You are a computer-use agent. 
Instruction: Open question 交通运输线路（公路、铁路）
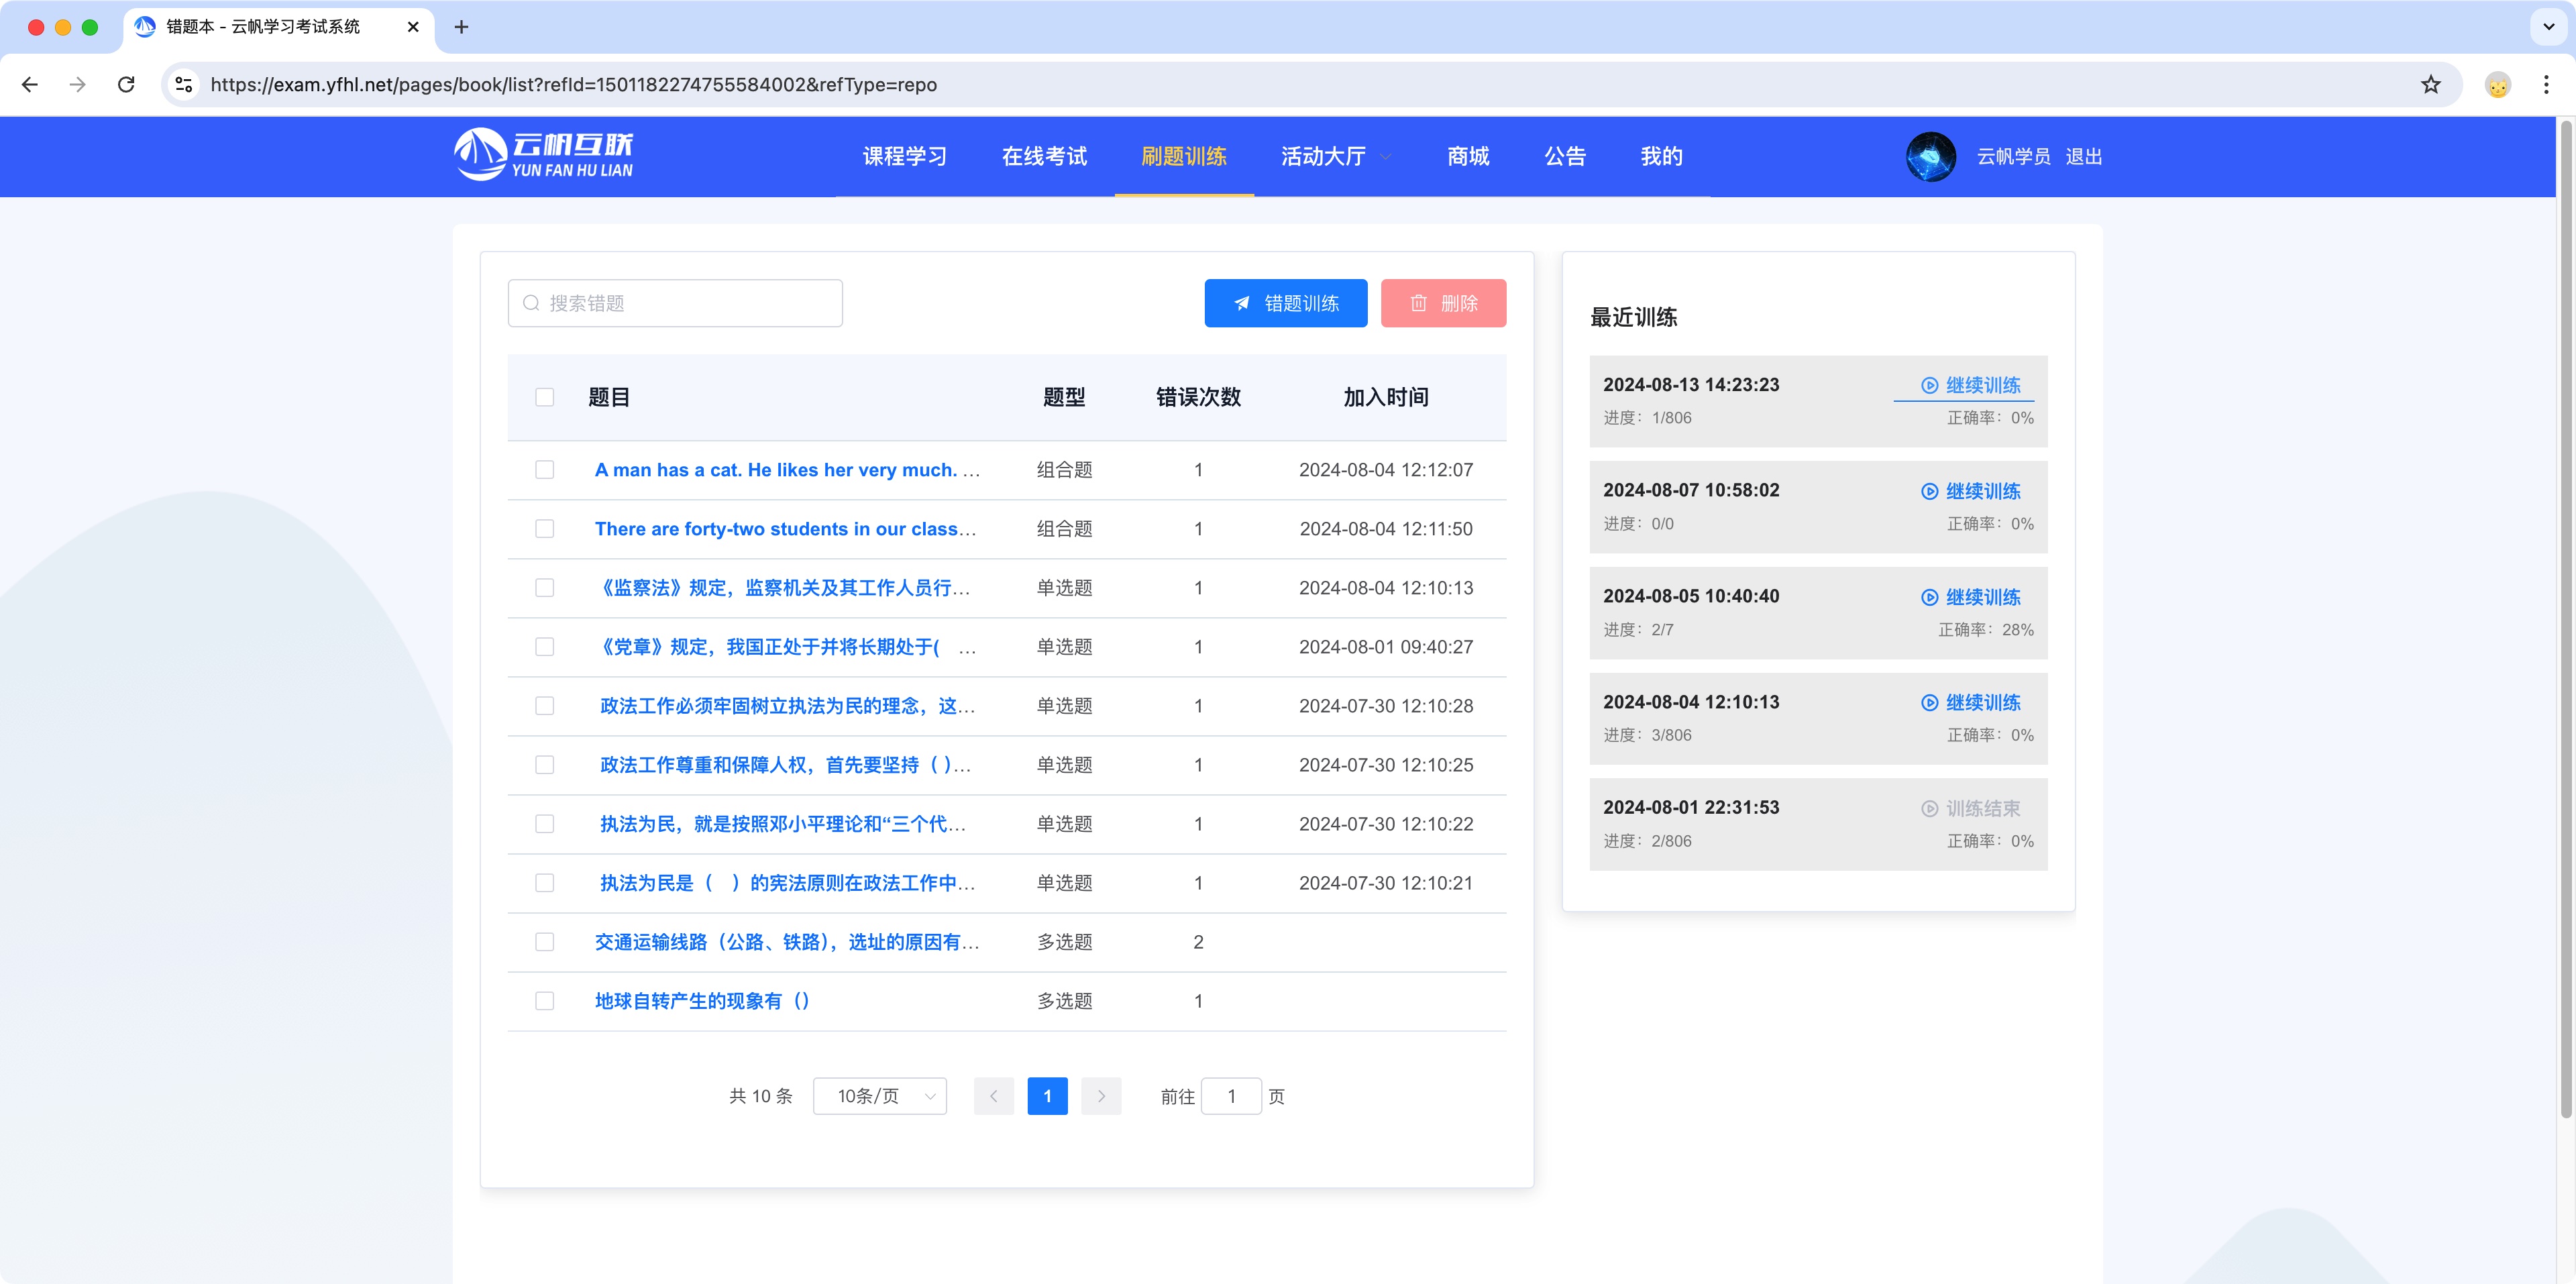[787, 942]
